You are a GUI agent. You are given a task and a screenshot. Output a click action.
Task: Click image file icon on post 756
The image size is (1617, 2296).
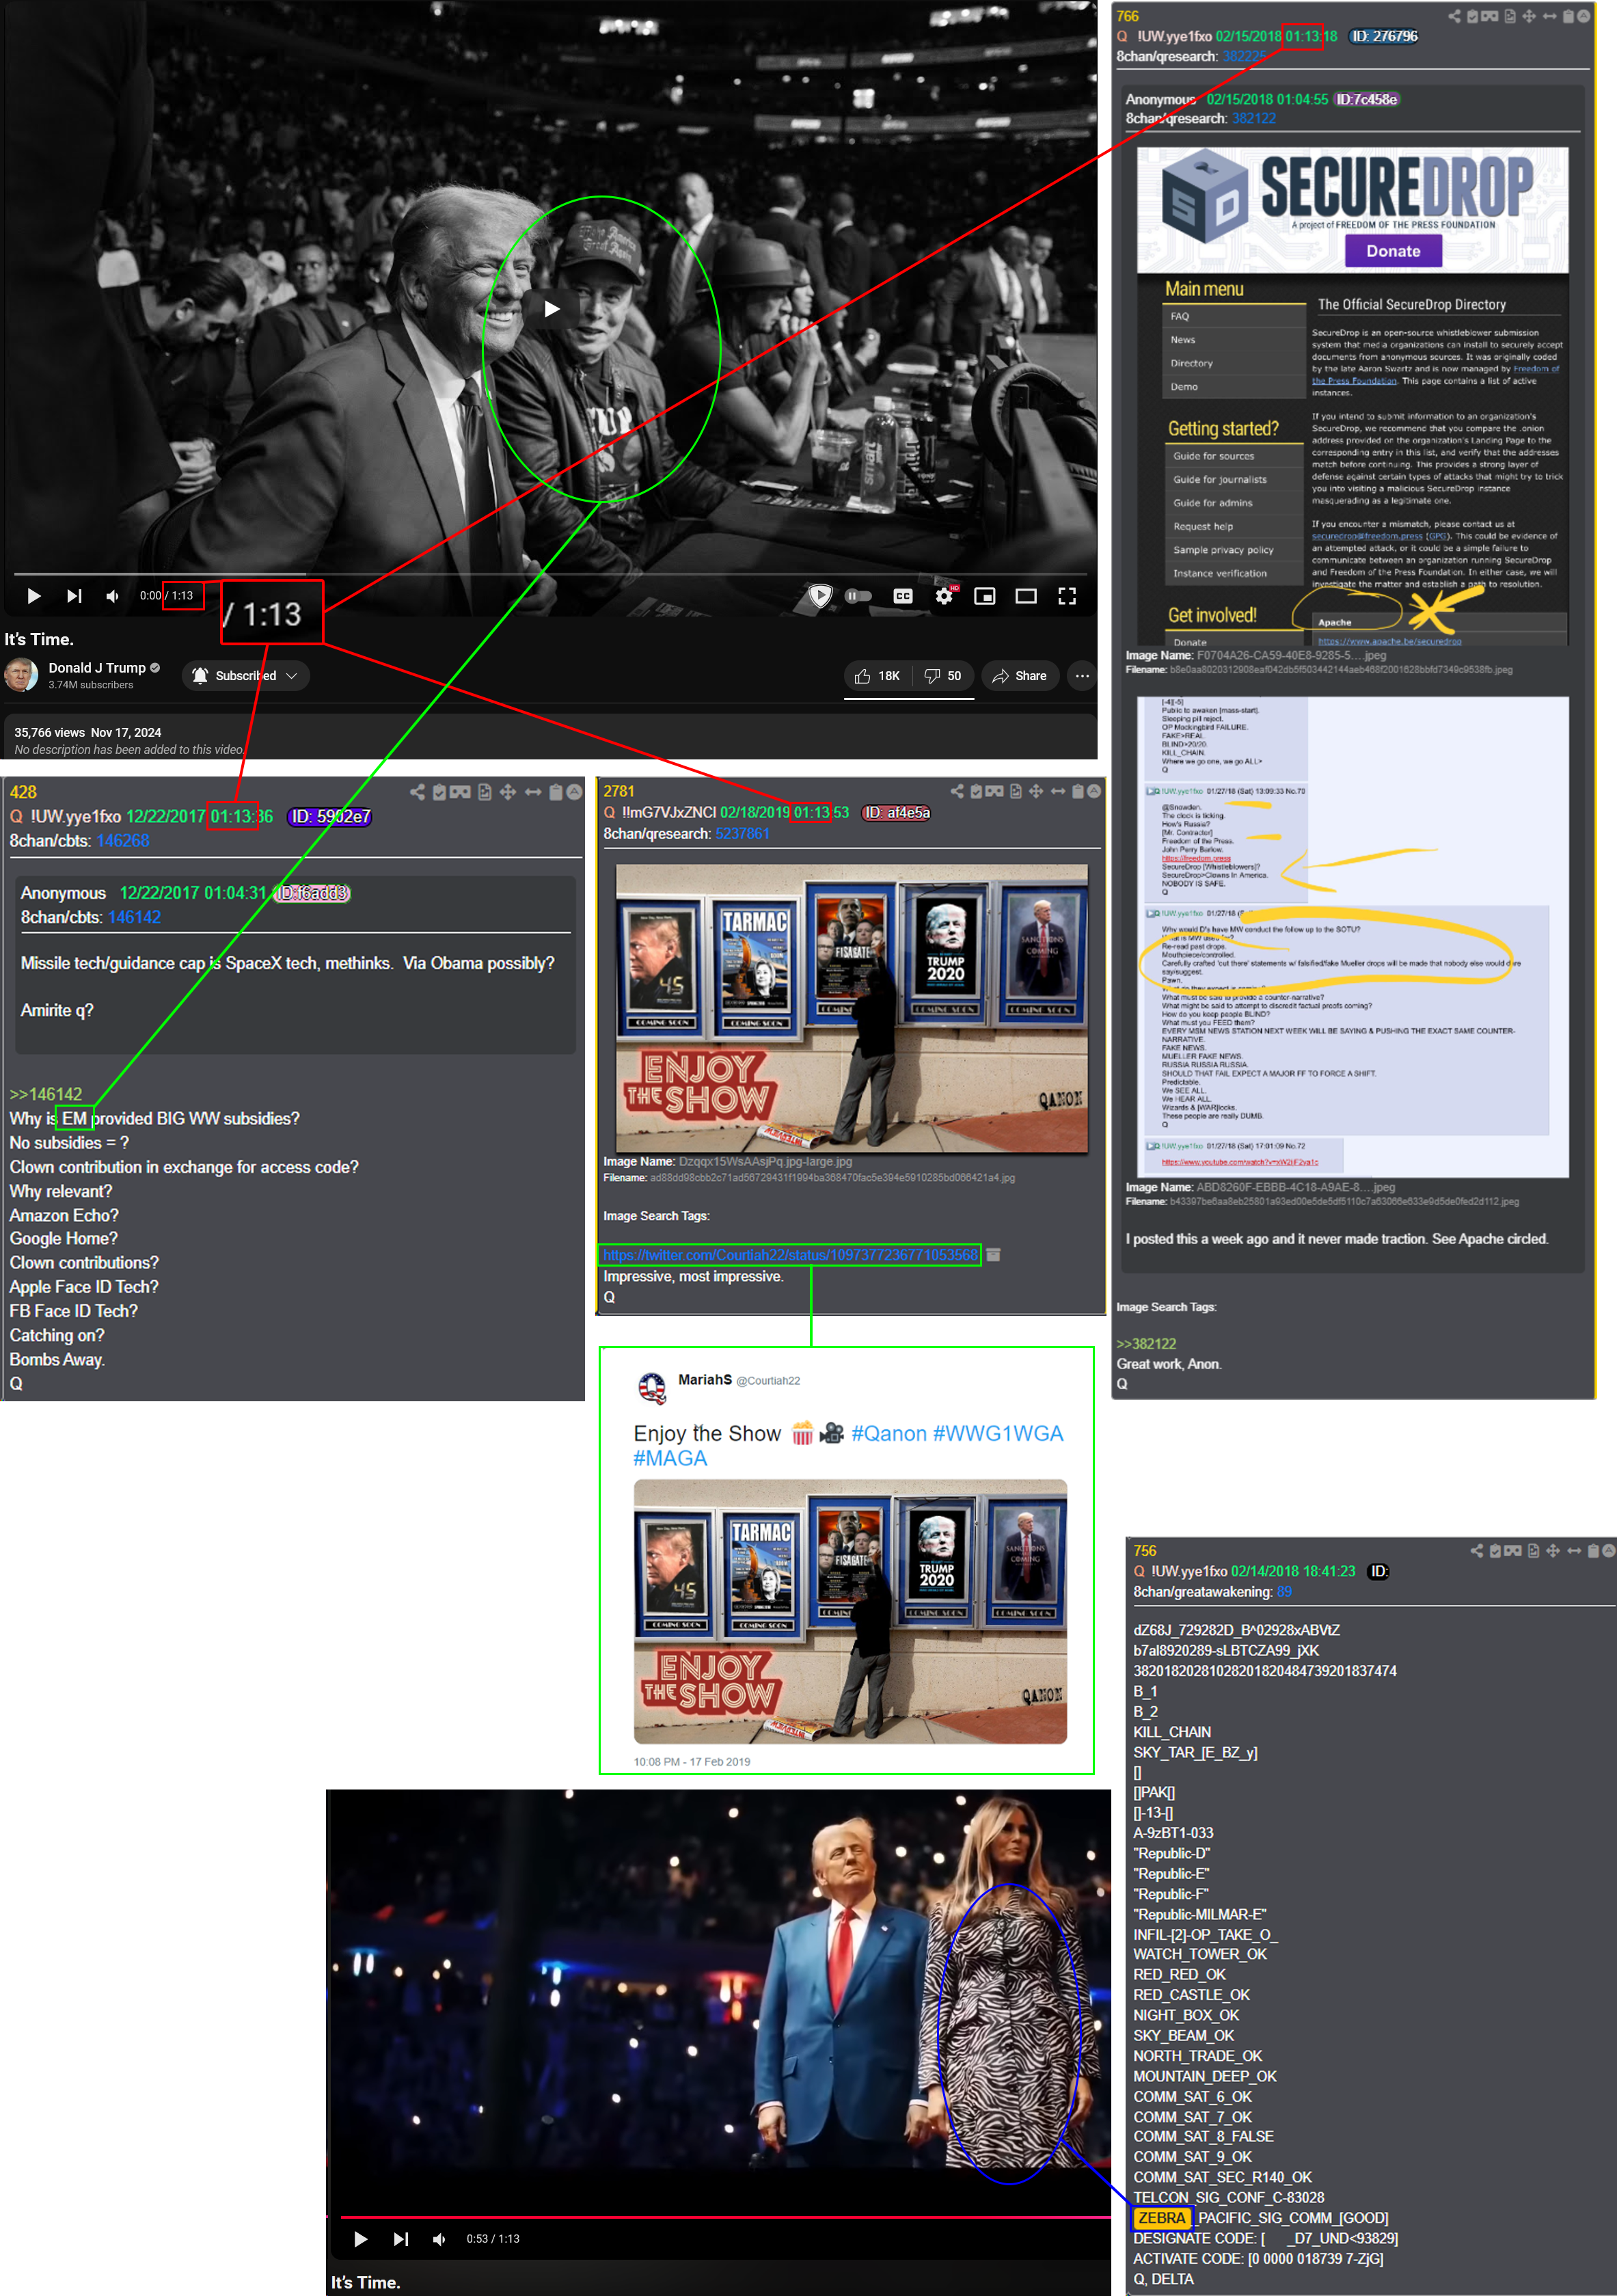coord(1533,1551)
